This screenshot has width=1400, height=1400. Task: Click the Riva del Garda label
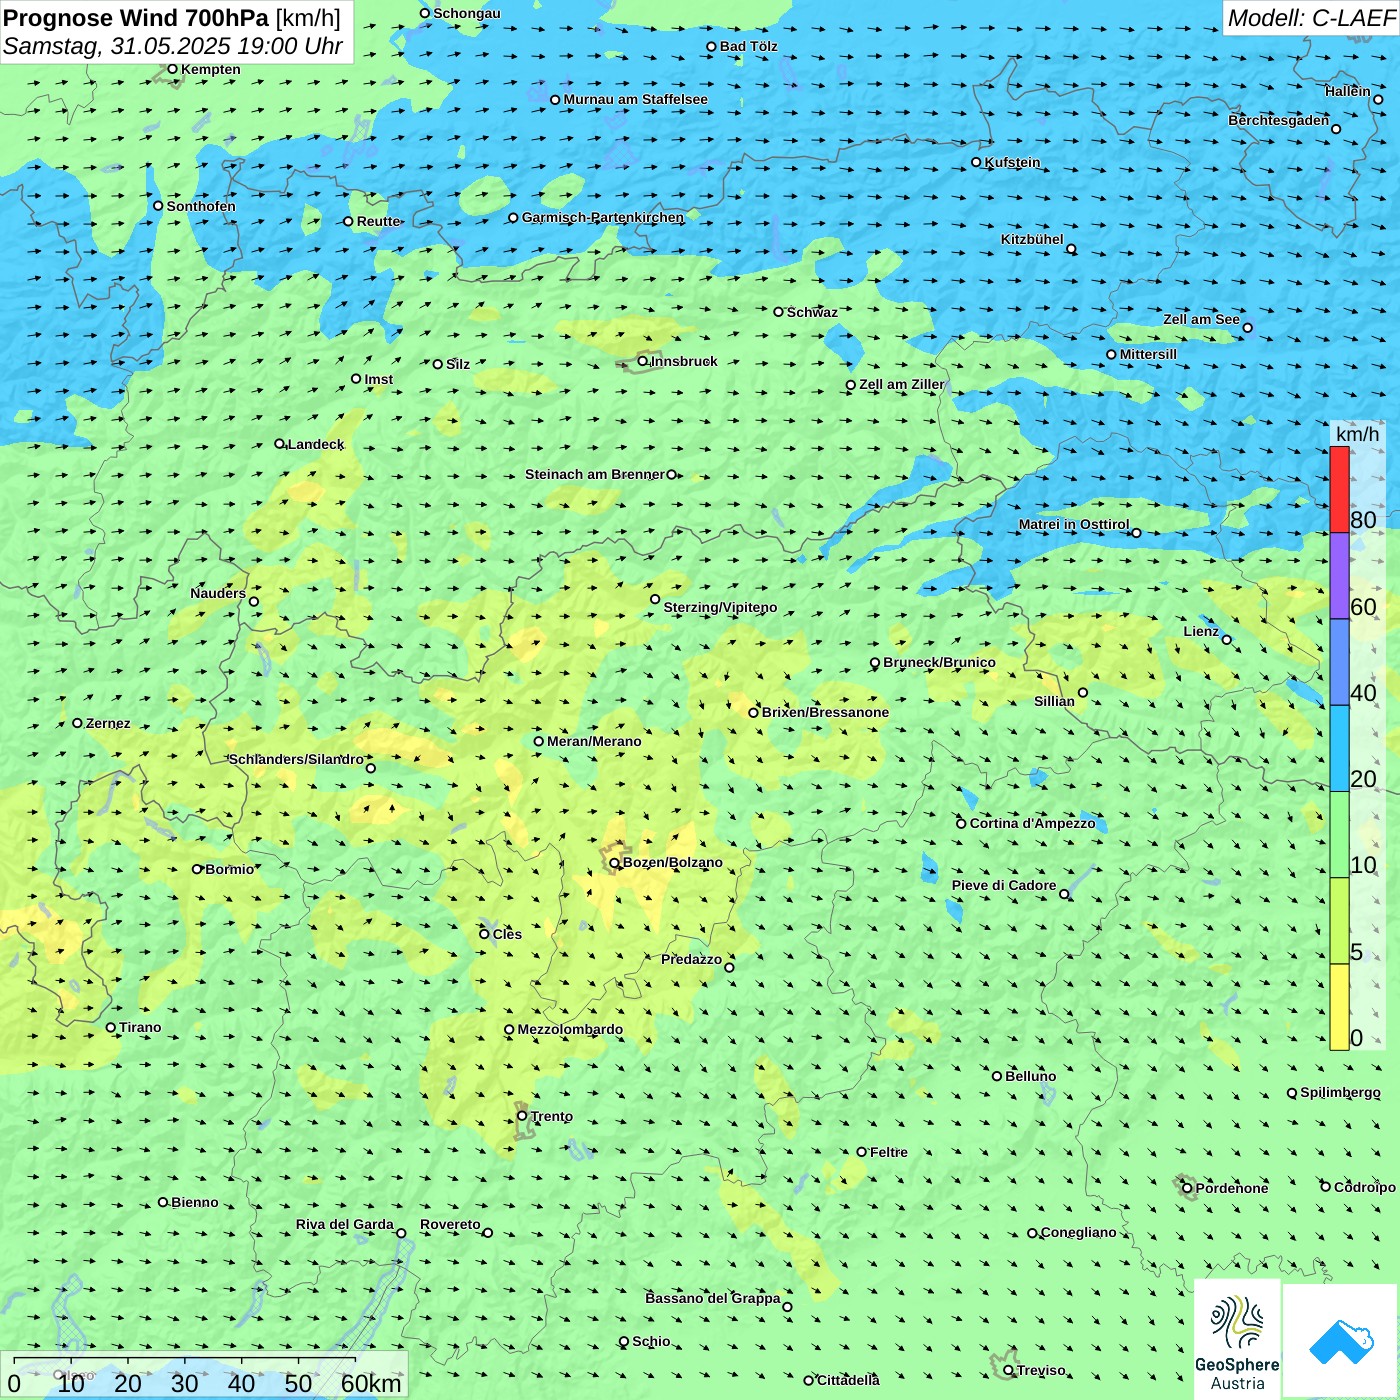click(345, 1224)
